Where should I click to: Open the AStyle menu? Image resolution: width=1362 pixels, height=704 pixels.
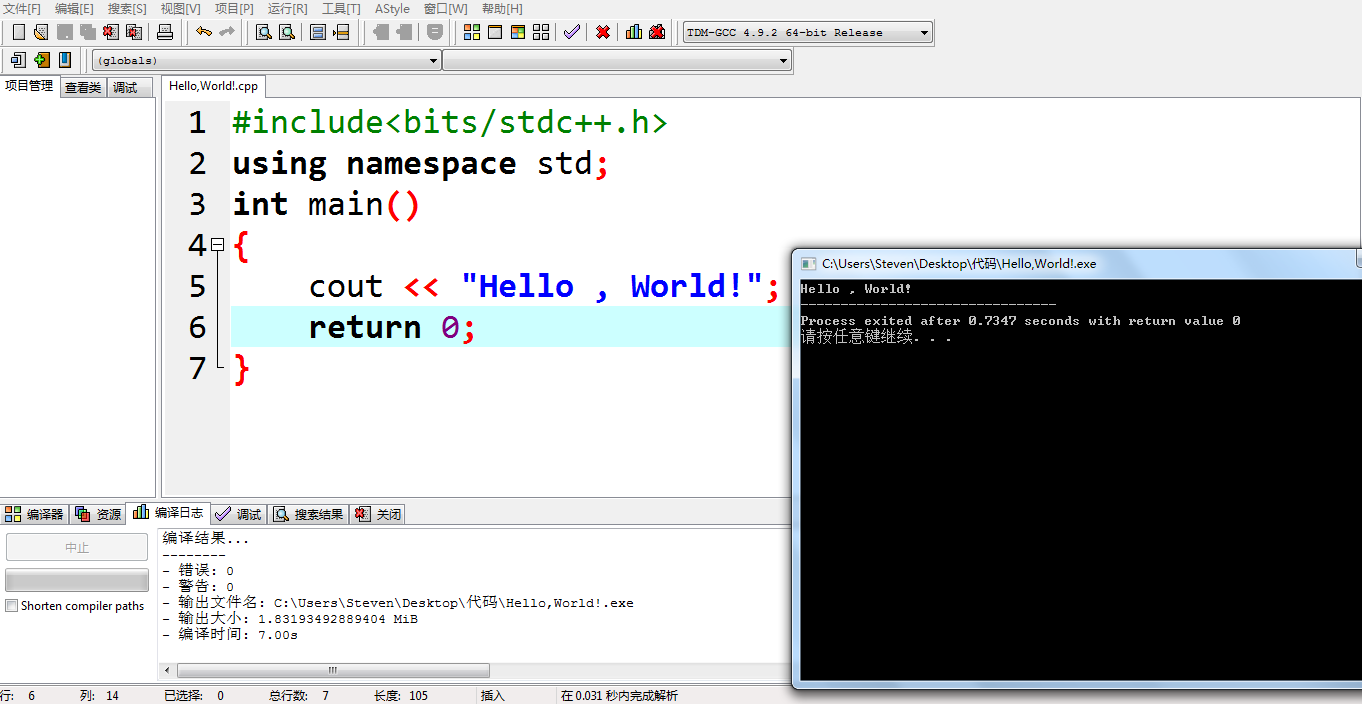[x=392, y=9]
